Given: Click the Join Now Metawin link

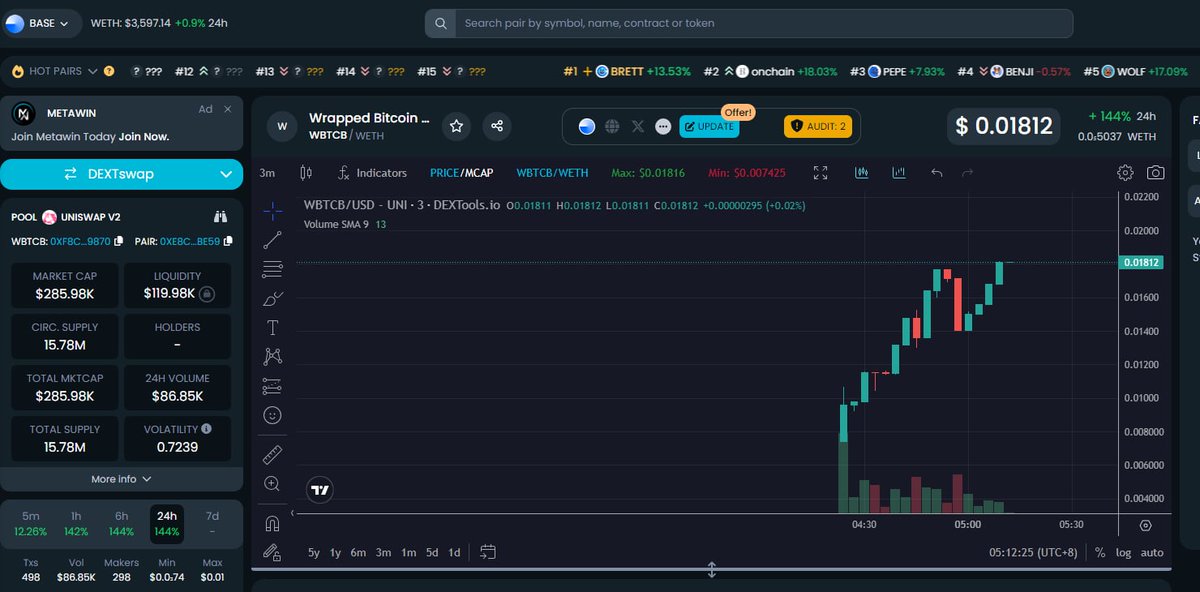Looking at the screenshot, I should tap(144, 137).
